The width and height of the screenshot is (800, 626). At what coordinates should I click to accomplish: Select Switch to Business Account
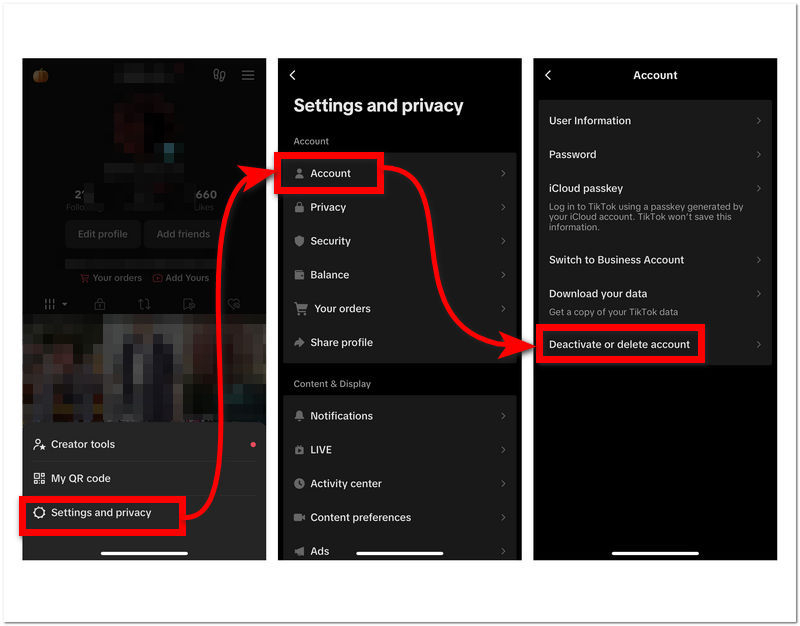coord(655,260)
